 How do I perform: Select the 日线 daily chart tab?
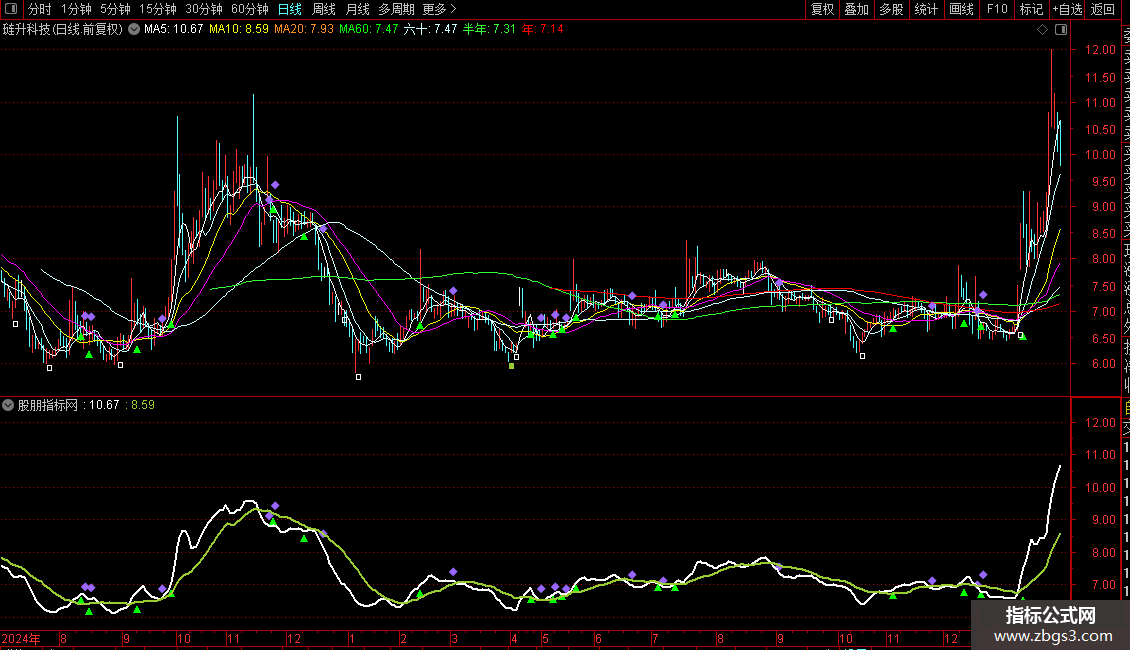(x=290, y=9)
